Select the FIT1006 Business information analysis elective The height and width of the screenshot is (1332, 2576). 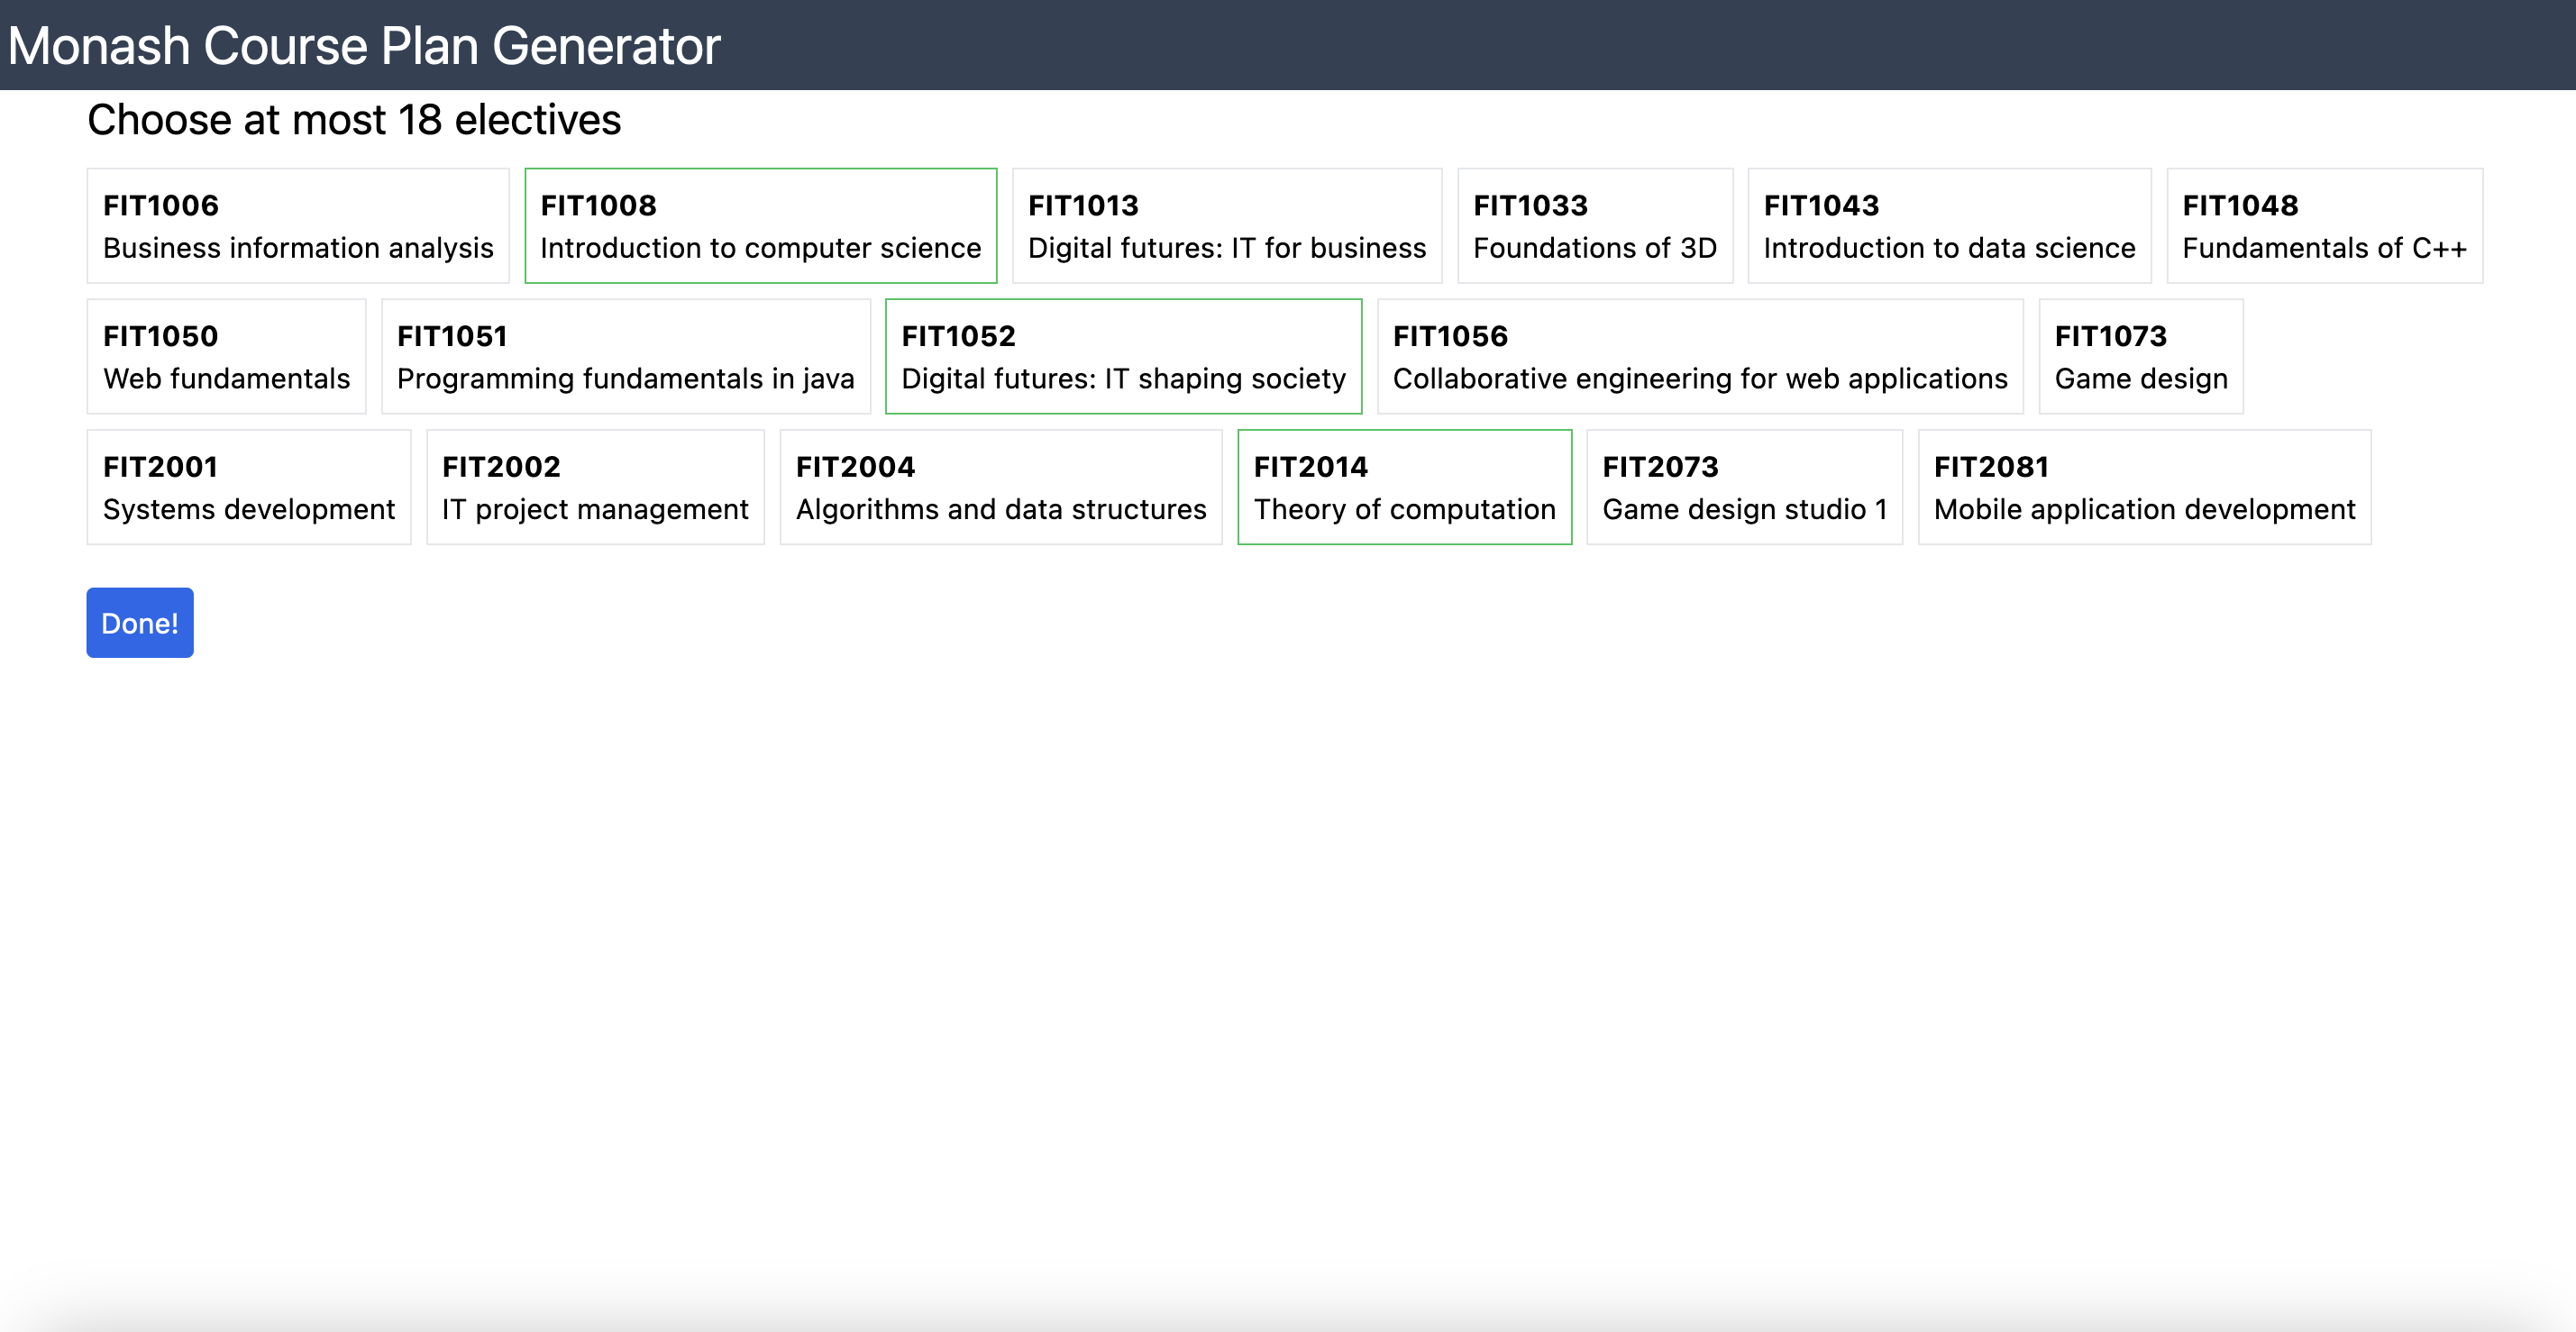coord(297,225)
